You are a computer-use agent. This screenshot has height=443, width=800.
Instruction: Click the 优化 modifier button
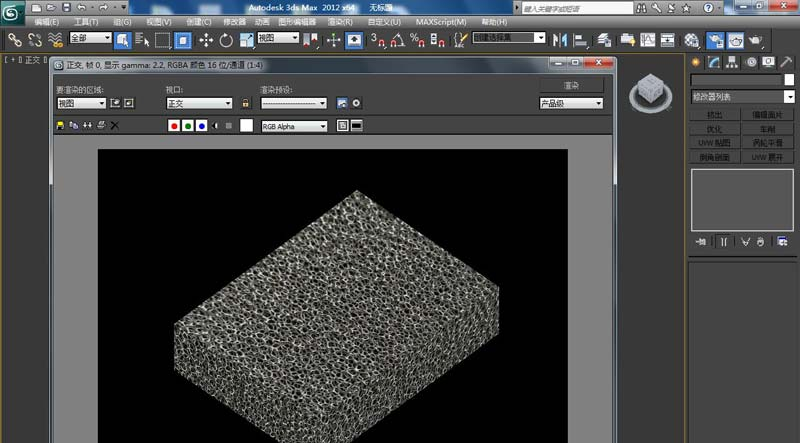click(x=714, y=129)
